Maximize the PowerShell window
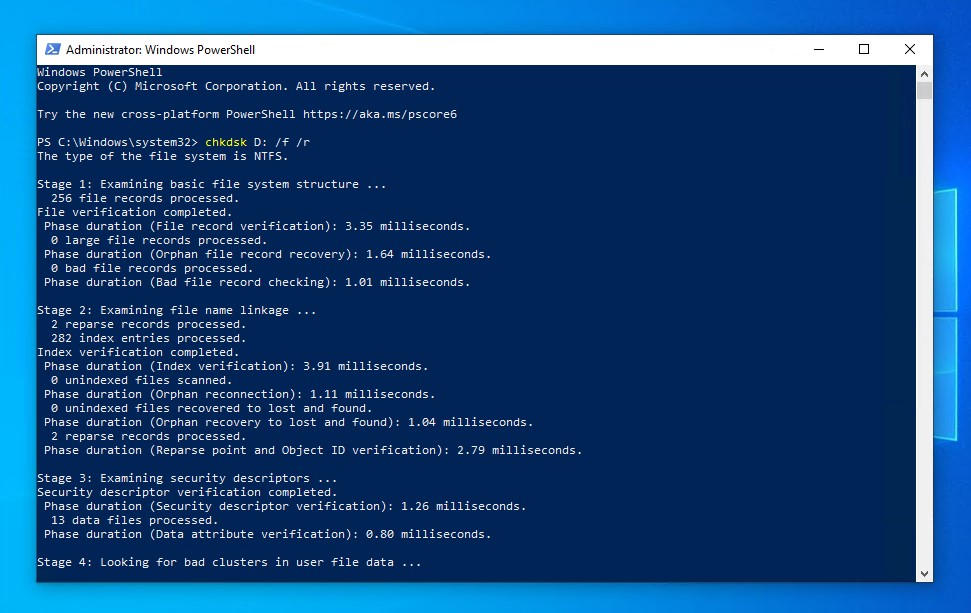This screenshot has height=613, width=971. tap(864, 49)
